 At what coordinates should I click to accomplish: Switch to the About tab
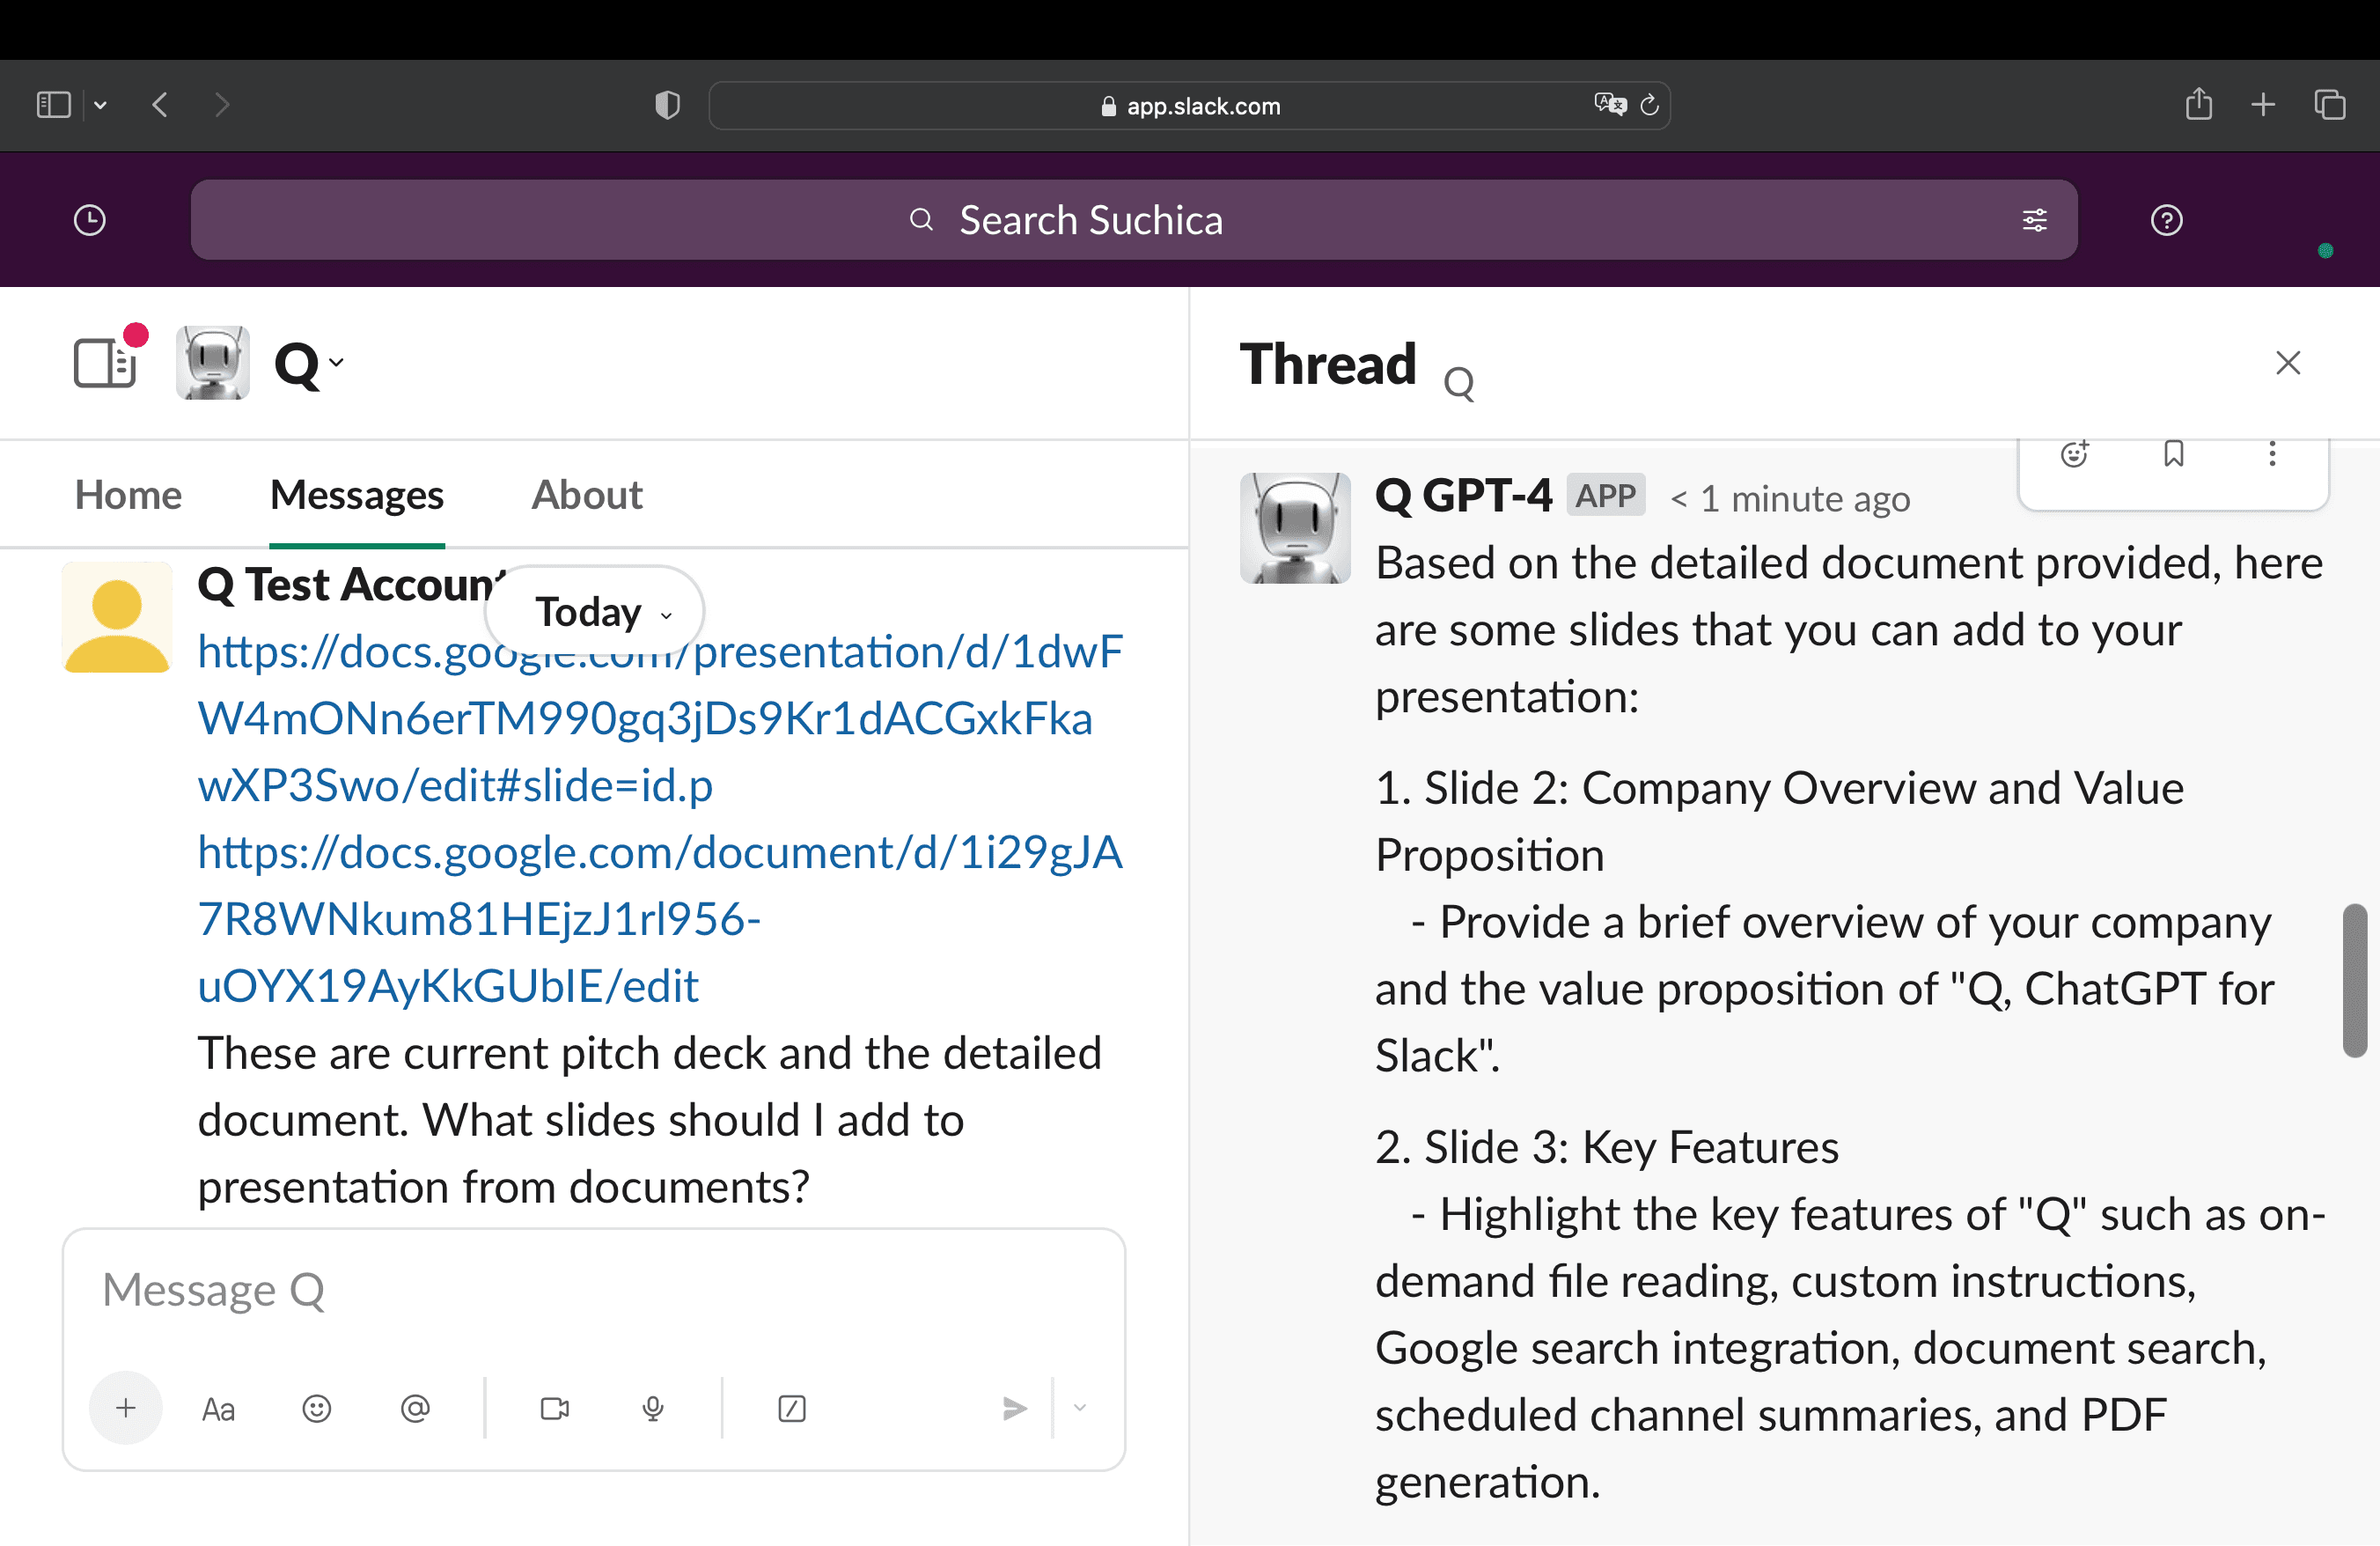pos(586,494)
